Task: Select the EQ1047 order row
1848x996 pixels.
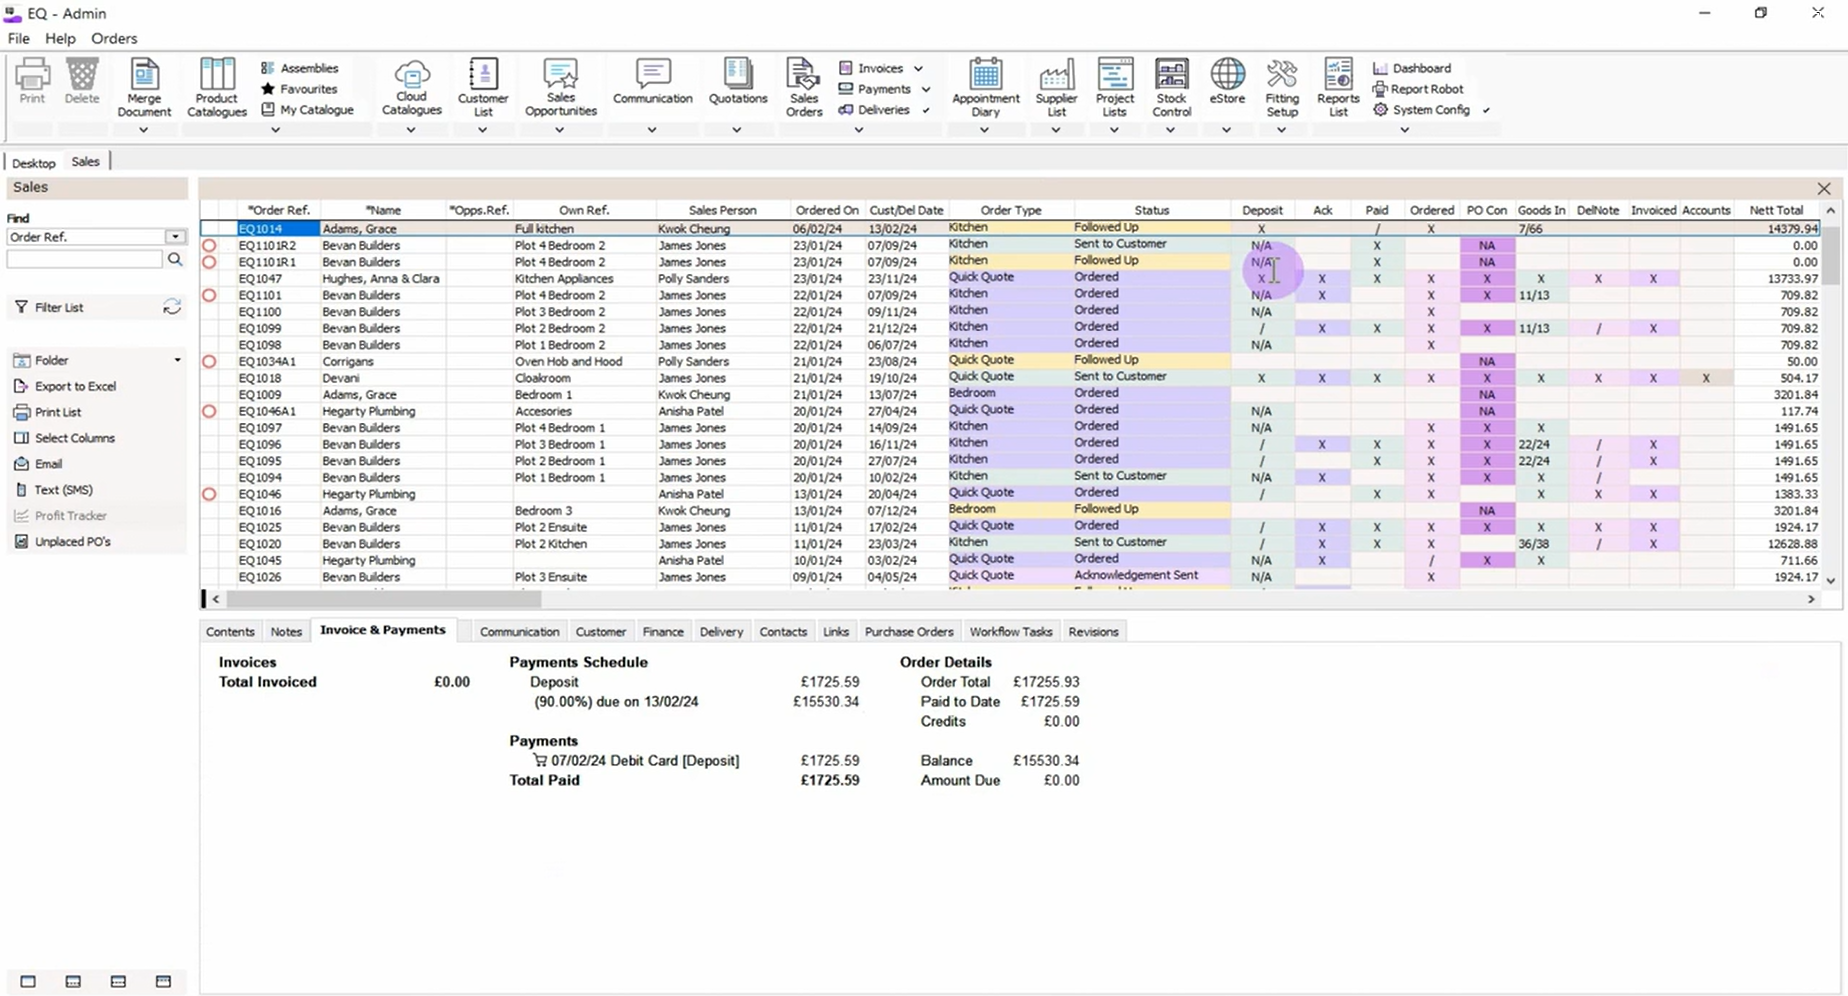Action: click(1010, 278)
